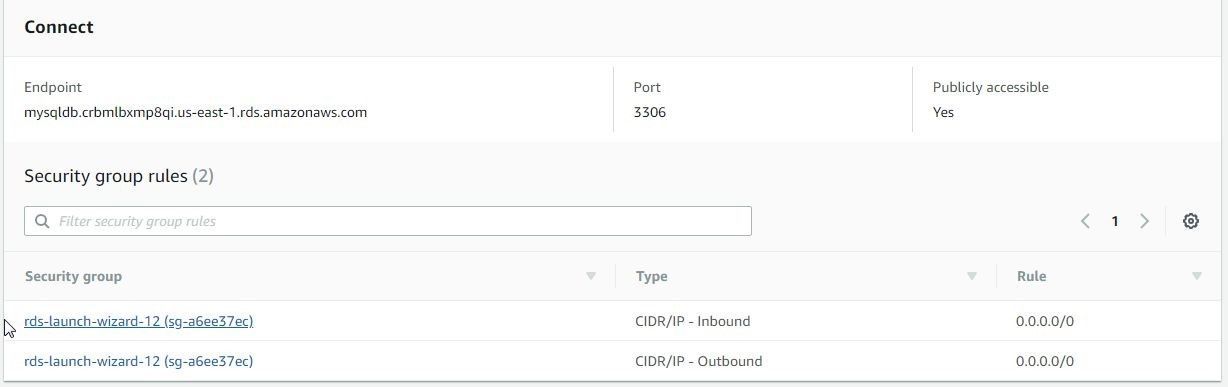Go to the previous page chevron
Screen dimensions: 1228x387
[x=1085, y=221]
